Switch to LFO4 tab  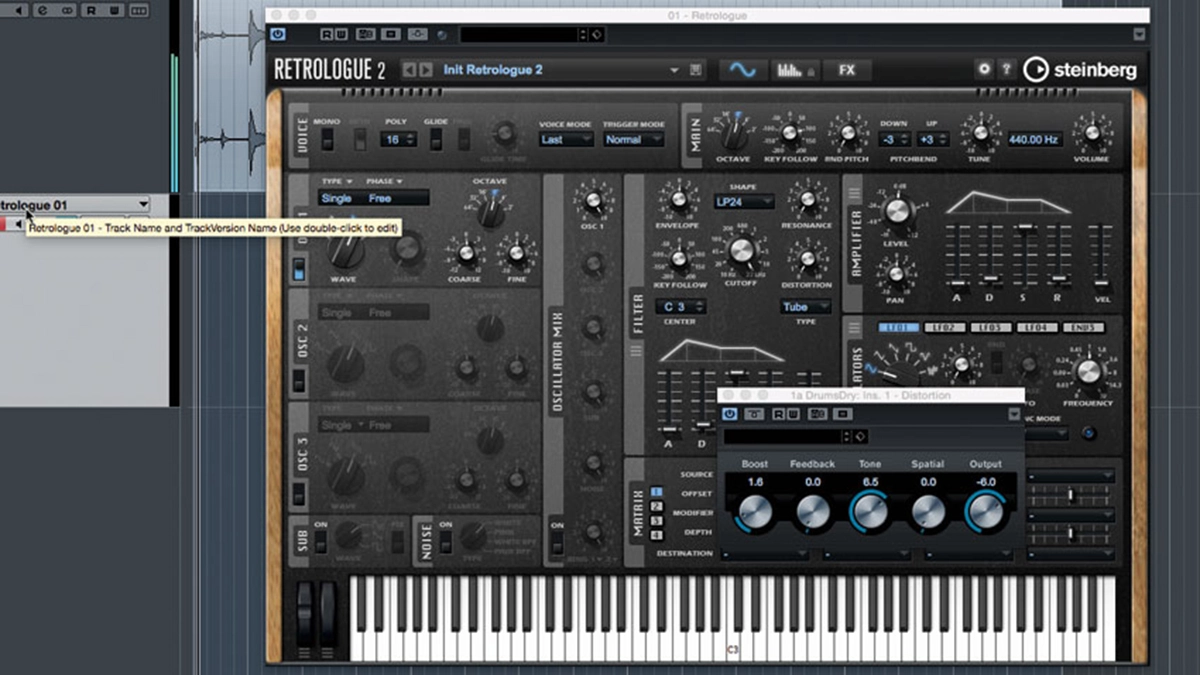click(1036, 328)
